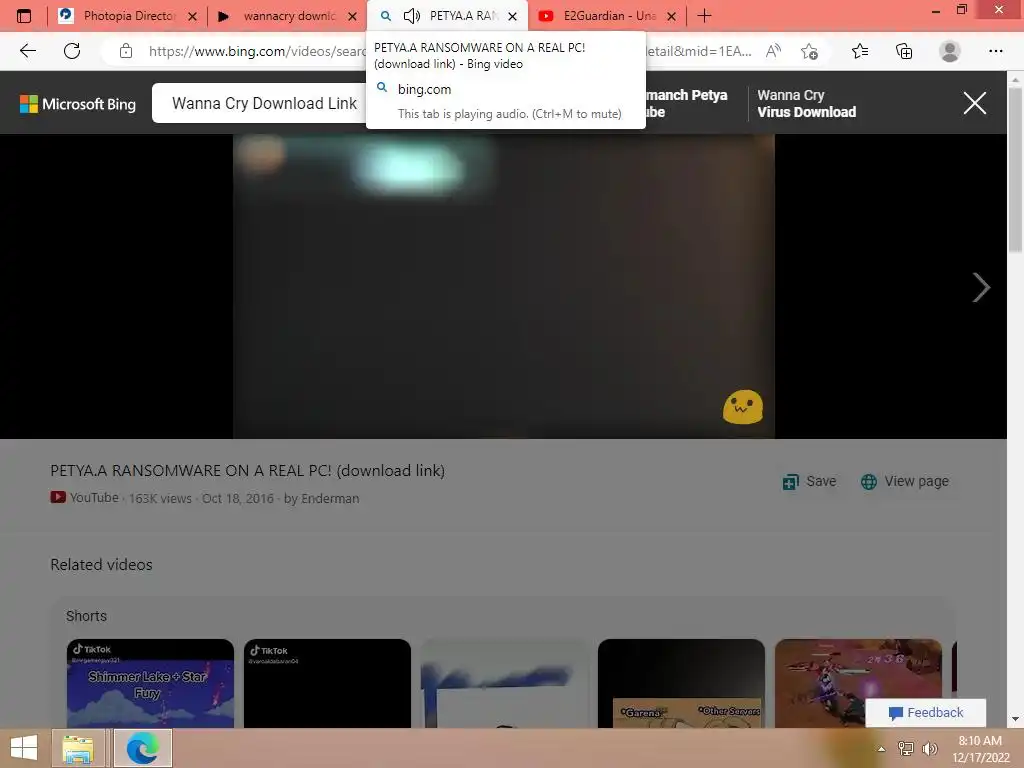Open the tab actions menu icon
This screenshot has width=1024, height=768.
click(24, 16)
